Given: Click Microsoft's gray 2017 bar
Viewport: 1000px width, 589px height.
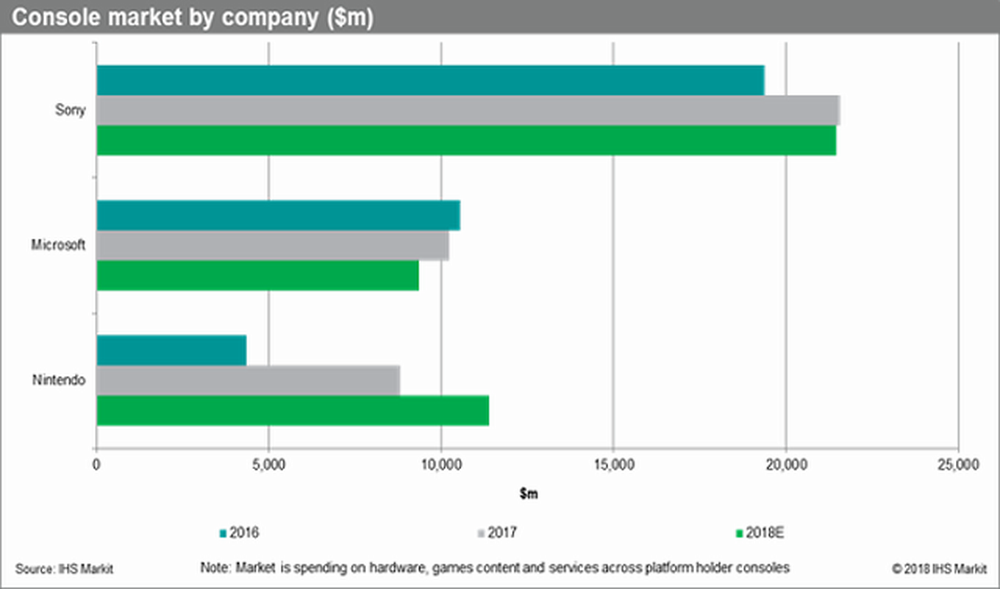Looking at the screenshot, I should tap(272, 245).
